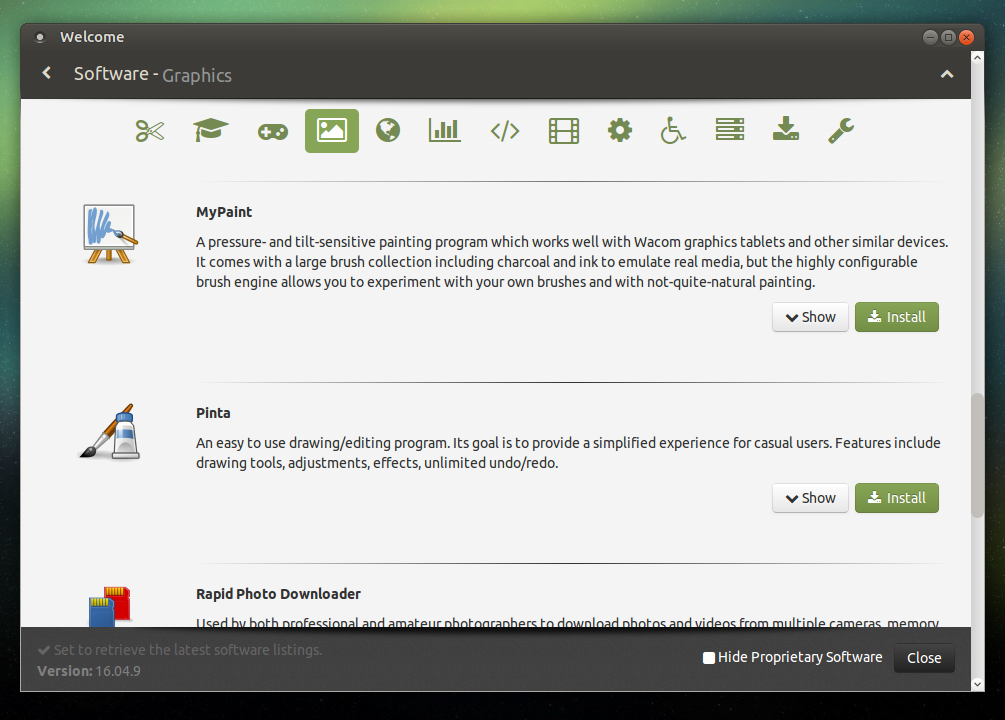Viewport: 1005px width, 720px height.
Task: Install the MyPaint painting program
Action: (896, 317)
